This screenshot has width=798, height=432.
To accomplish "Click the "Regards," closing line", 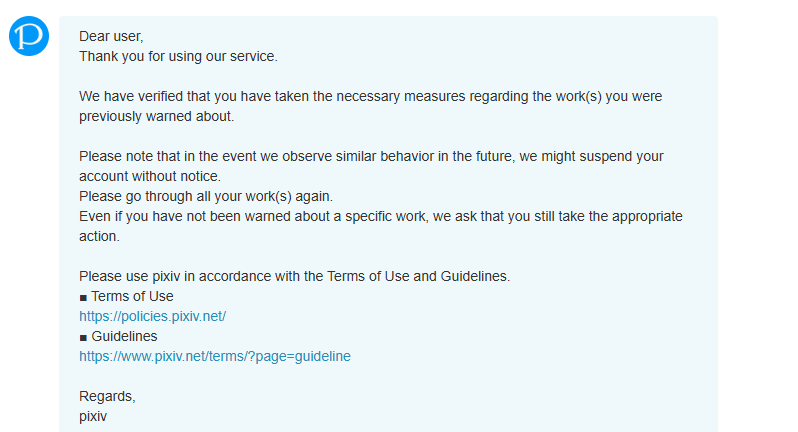I will pos(107,396).
